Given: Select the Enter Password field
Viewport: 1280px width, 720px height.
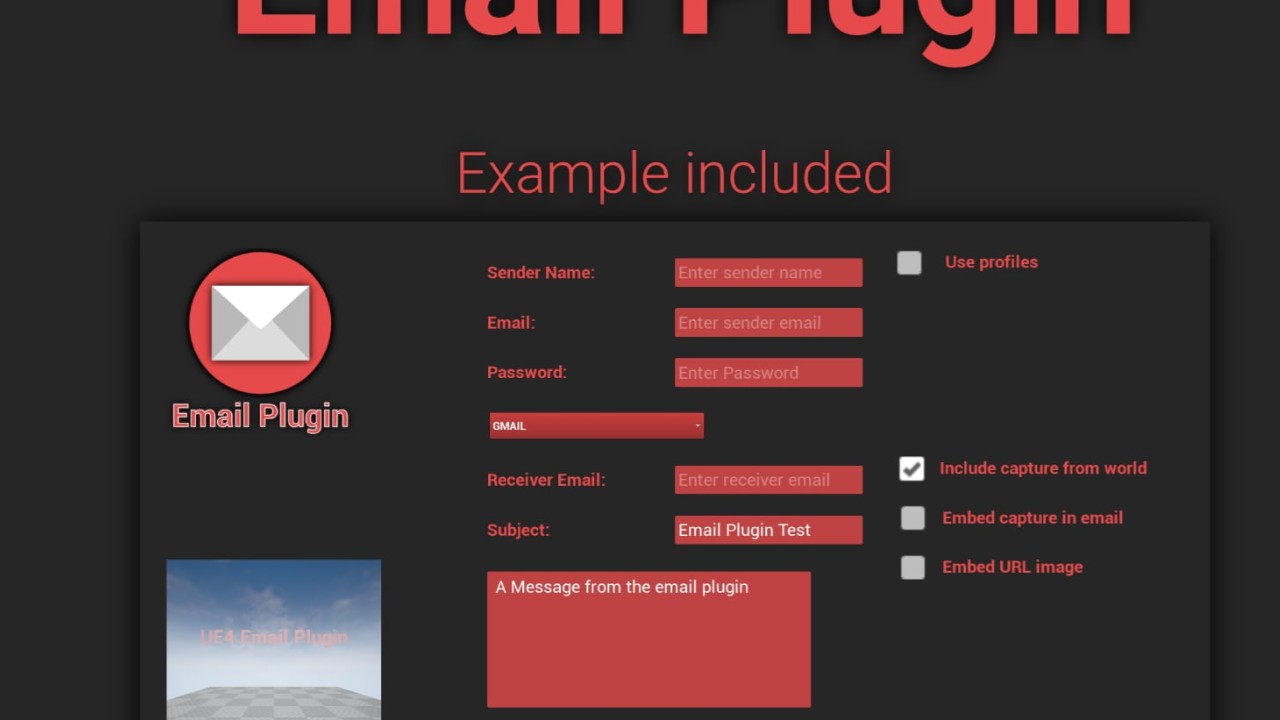Looking at the screenshot, I should (768, 373).
